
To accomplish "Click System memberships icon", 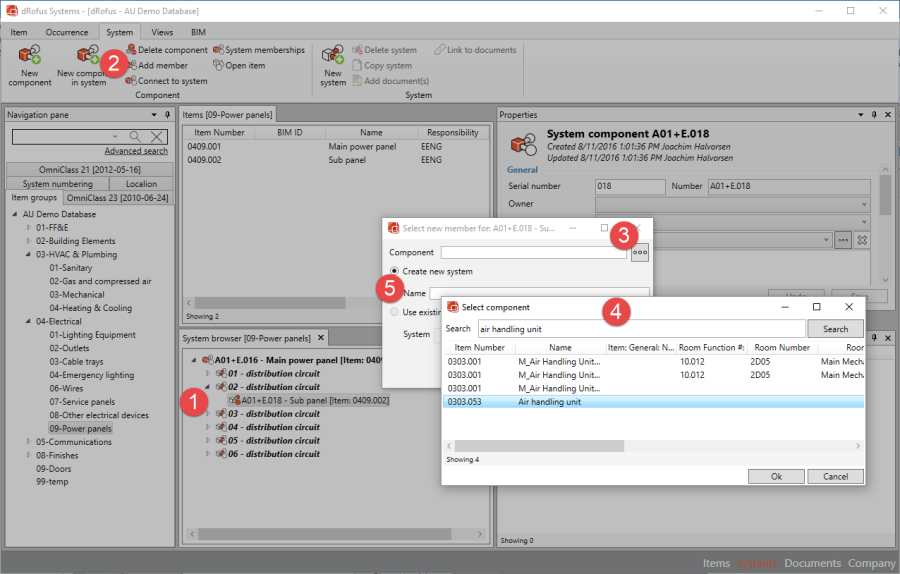I will (x=218, y=50).
